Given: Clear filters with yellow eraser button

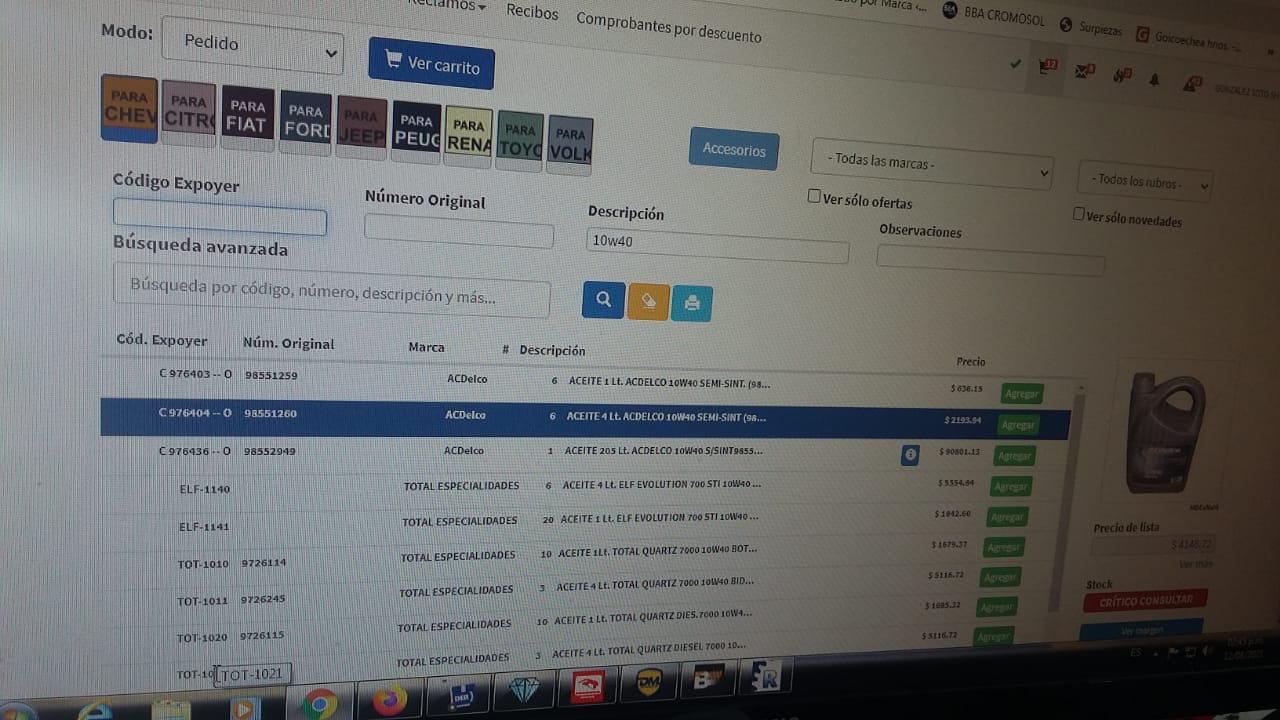Looking at the screenshot, I should pos(648,301).
